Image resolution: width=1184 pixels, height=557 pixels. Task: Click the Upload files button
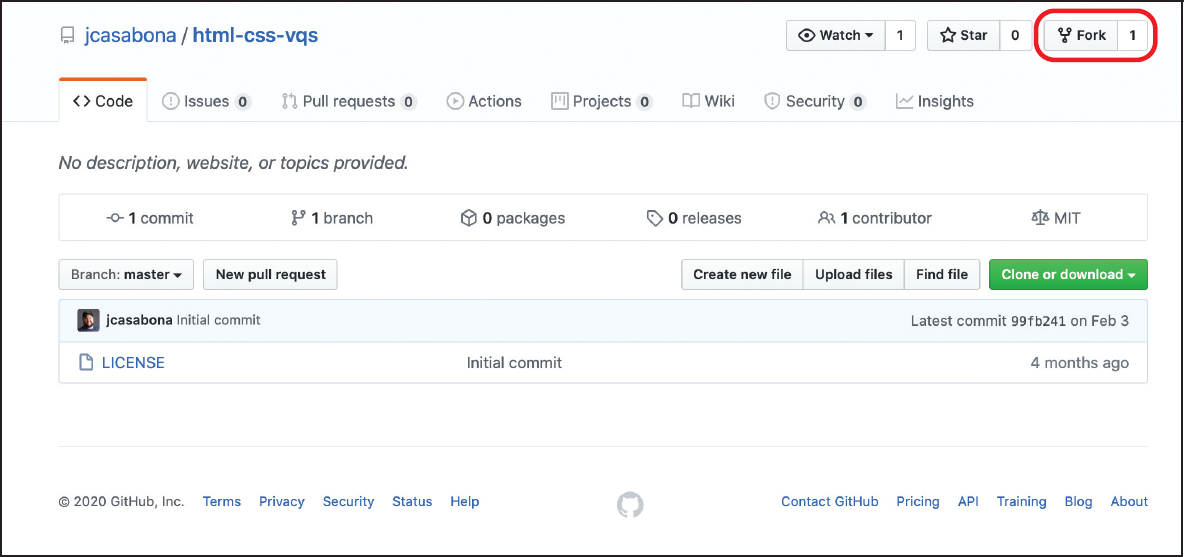pos(854,275)
